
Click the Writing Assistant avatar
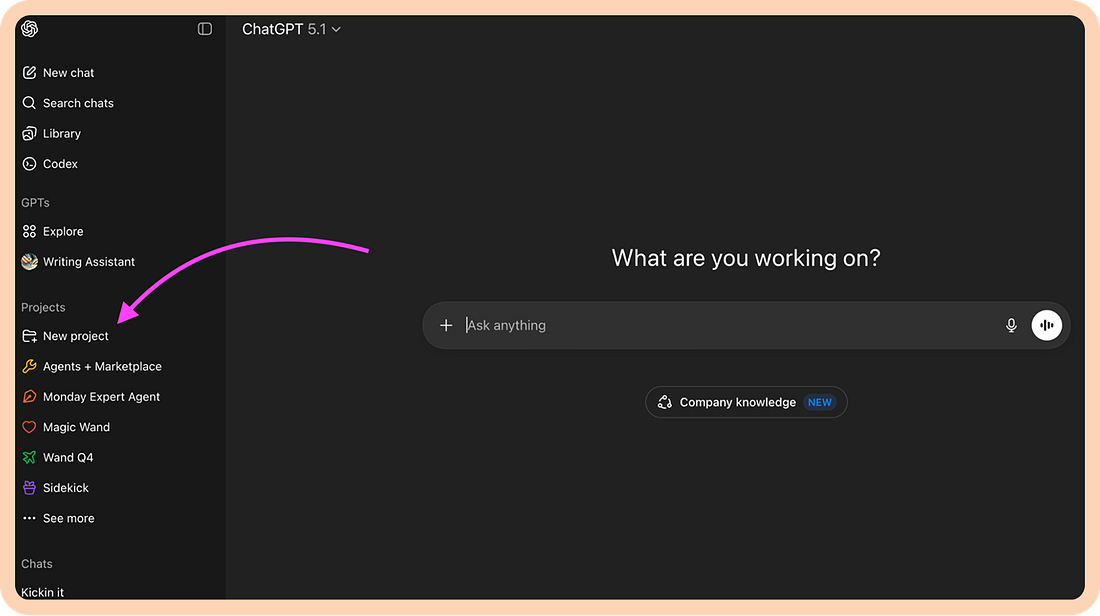pos(29,262)
